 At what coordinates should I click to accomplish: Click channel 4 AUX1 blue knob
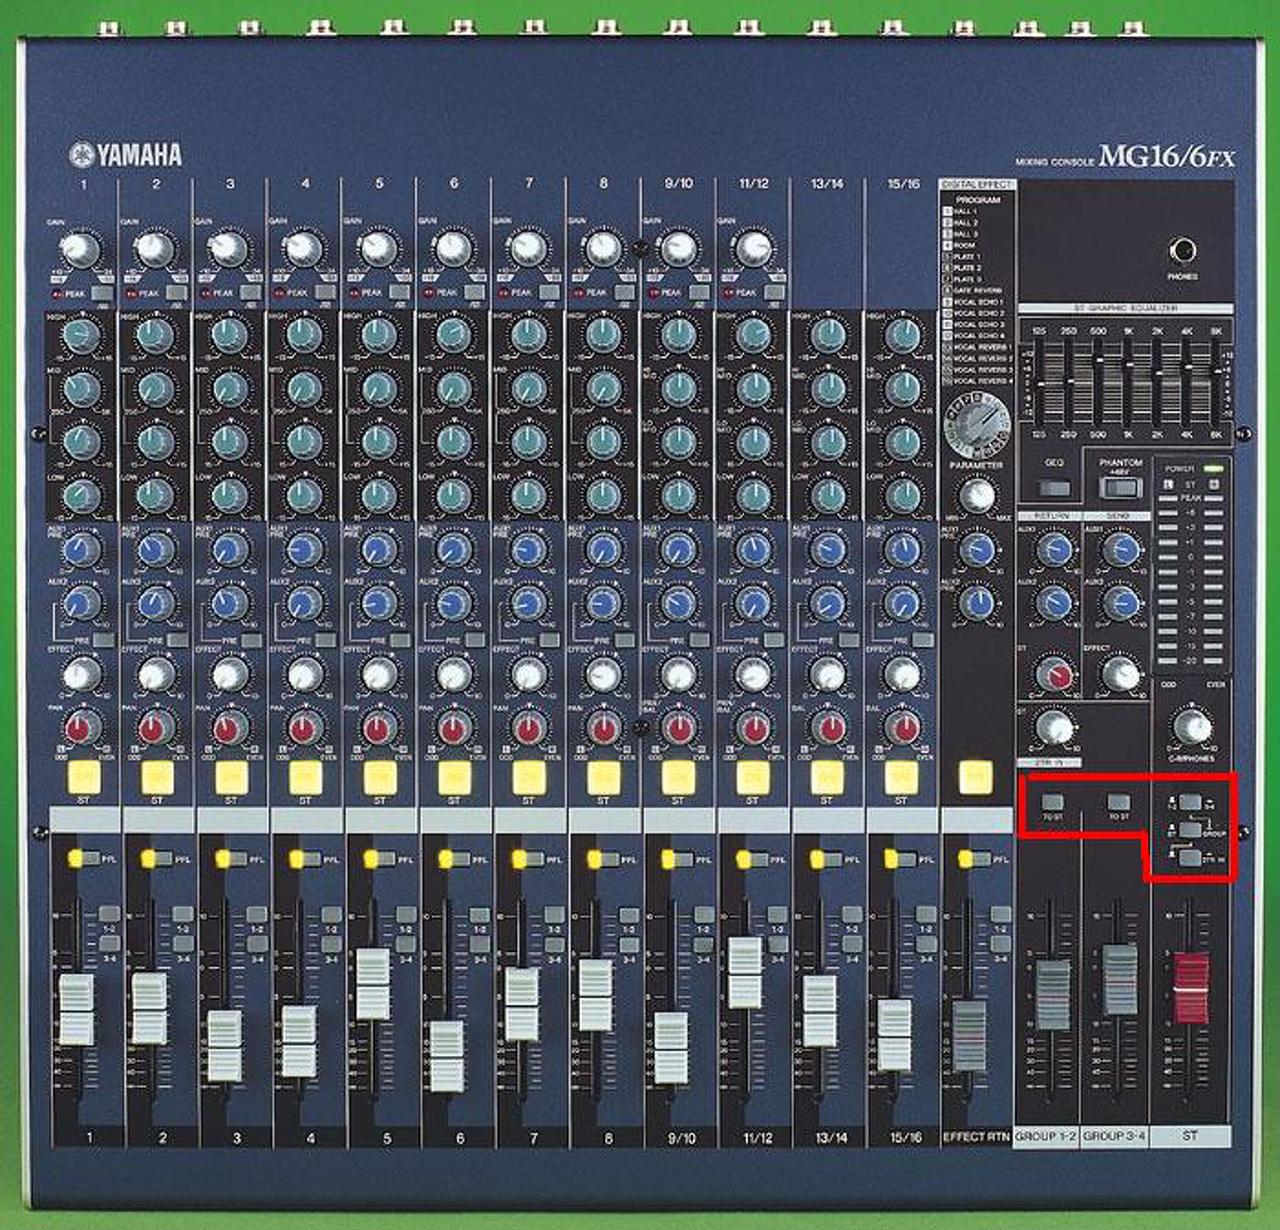pyautogui.click(x=304, y=548)
